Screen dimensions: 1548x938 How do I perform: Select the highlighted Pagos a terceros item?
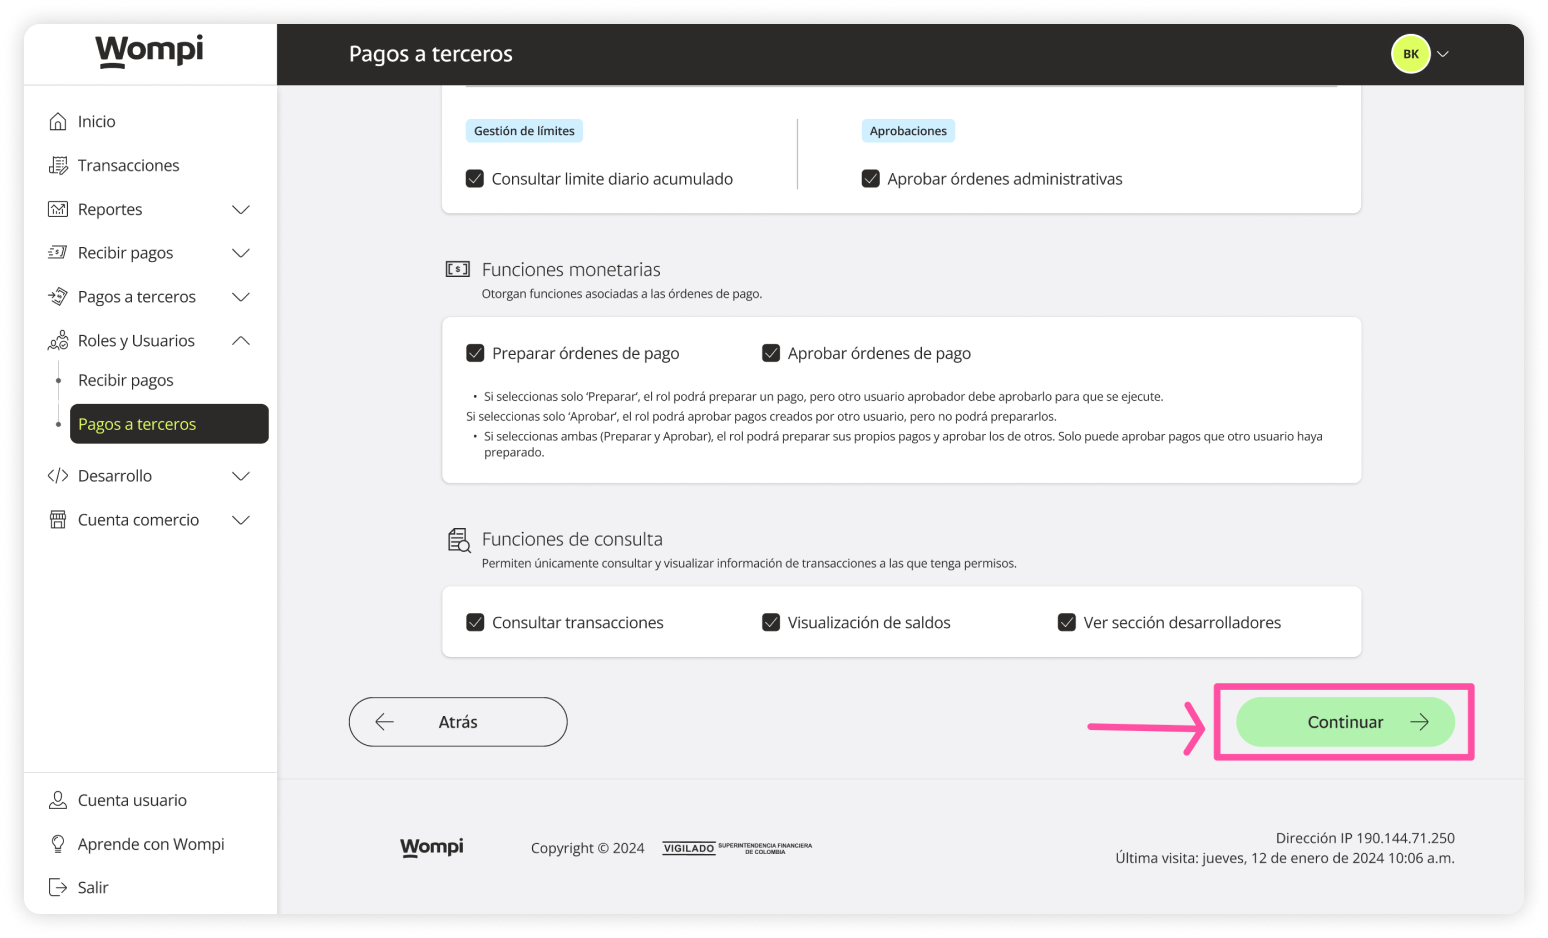(x=138, y=423)
